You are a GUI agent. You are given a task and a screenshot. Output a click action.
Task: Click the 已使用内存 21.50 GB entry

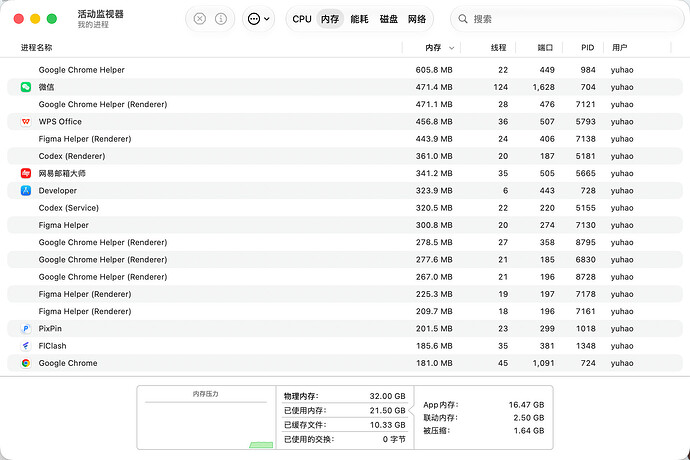pos(345,411)
